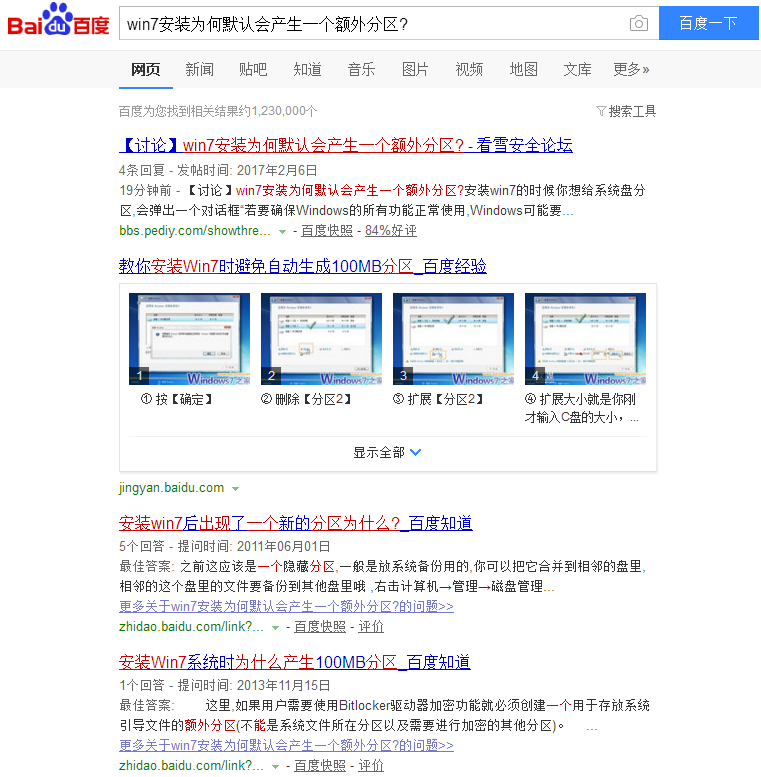
Task: Click the step caption ③ 扩展【分区2】
Action: [438, 399]
